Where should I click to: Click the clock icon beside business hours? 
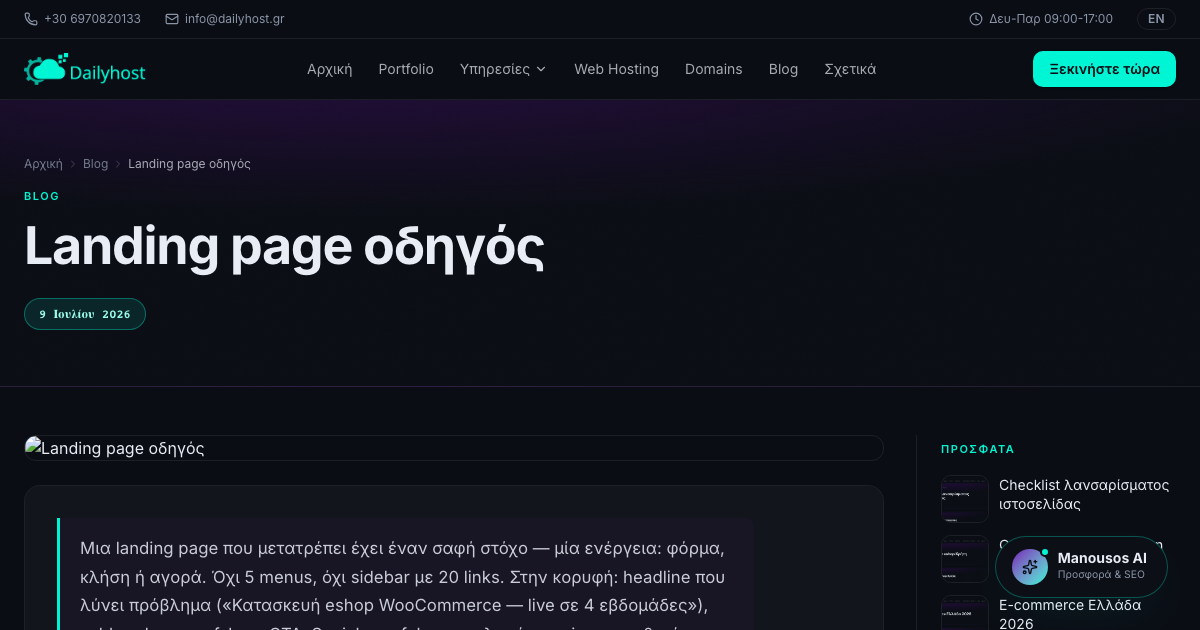click(976, 19)
